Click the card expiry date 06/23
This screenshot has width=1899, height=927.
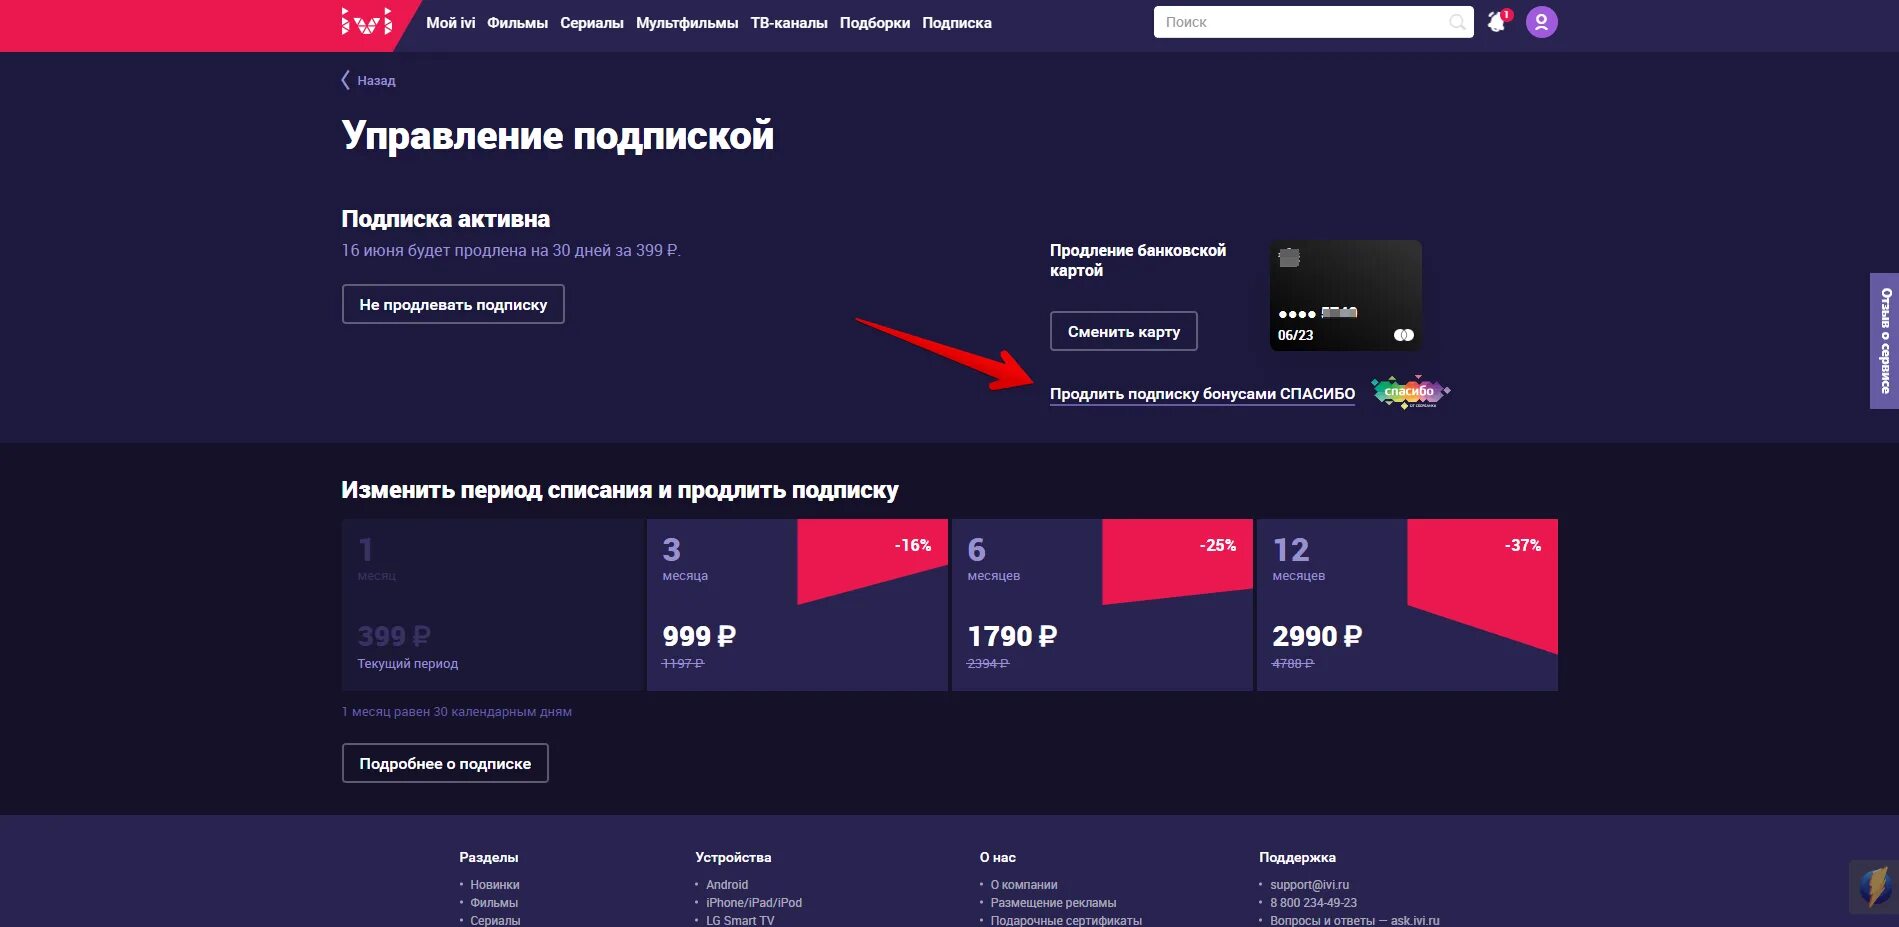(1295, 335)
